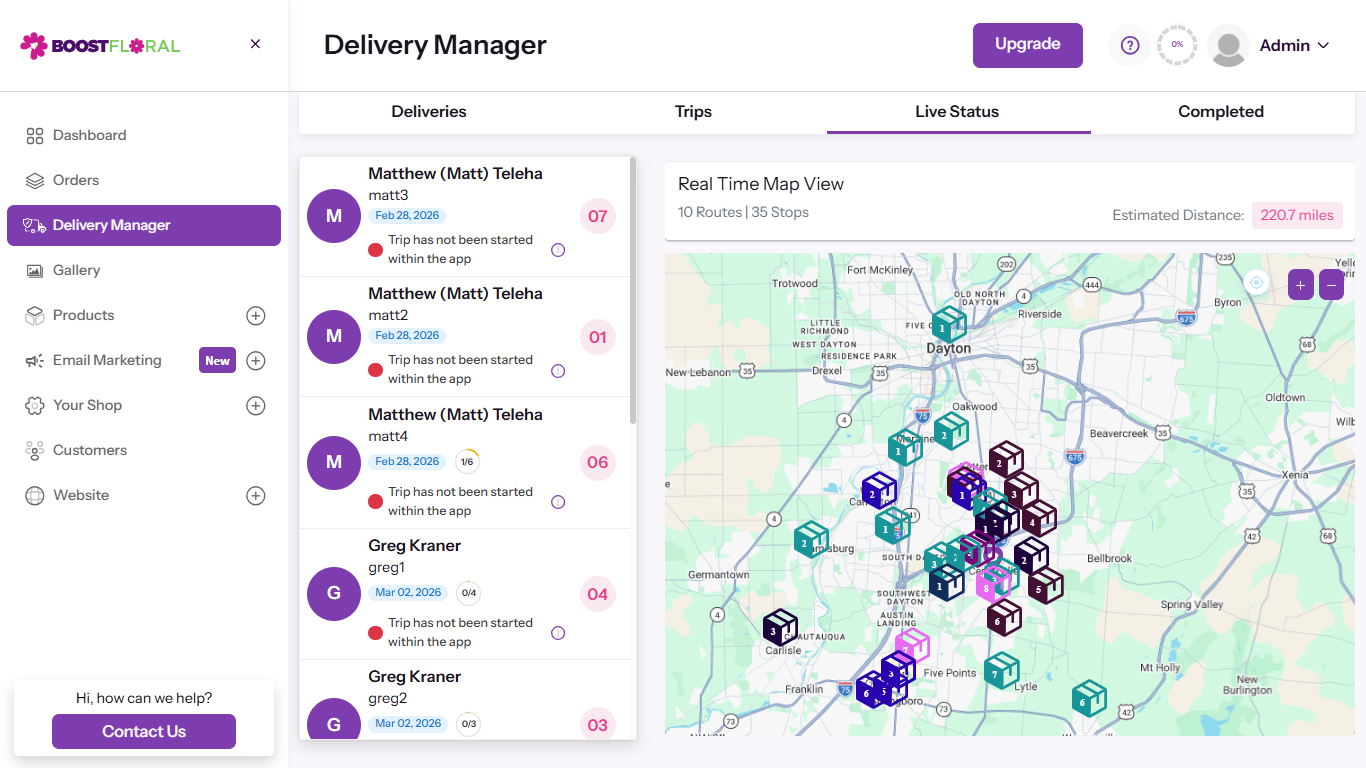Click the 220.7 miles estimated distance value

[1297, 215]
